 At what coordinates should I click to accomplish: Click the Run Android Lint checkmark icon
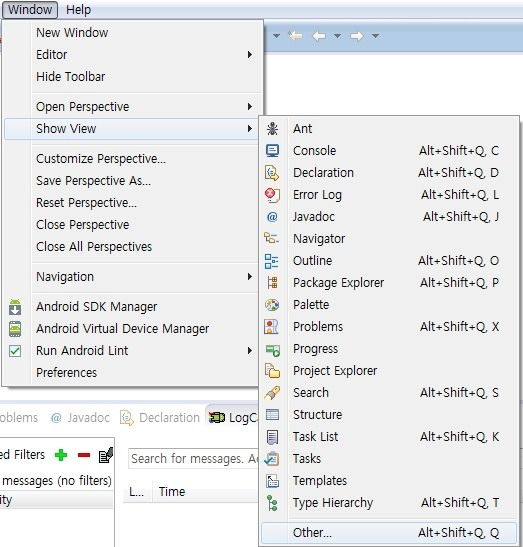tap(15, 351)
